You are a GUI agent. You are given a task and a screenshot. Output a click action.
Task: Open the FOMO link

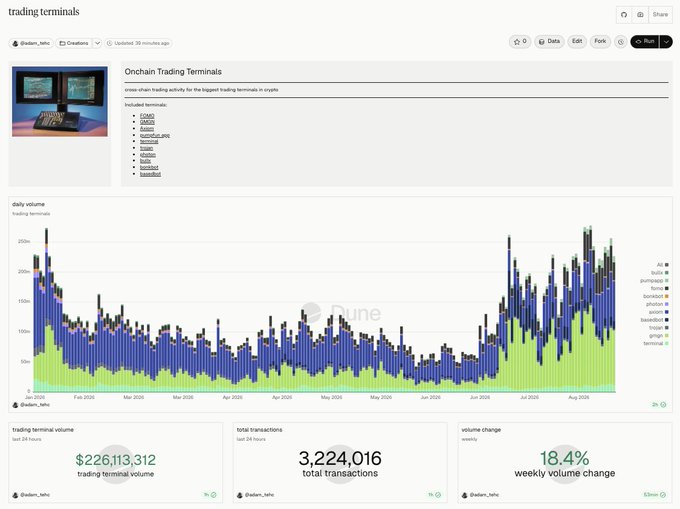click(x=147, y=116)
